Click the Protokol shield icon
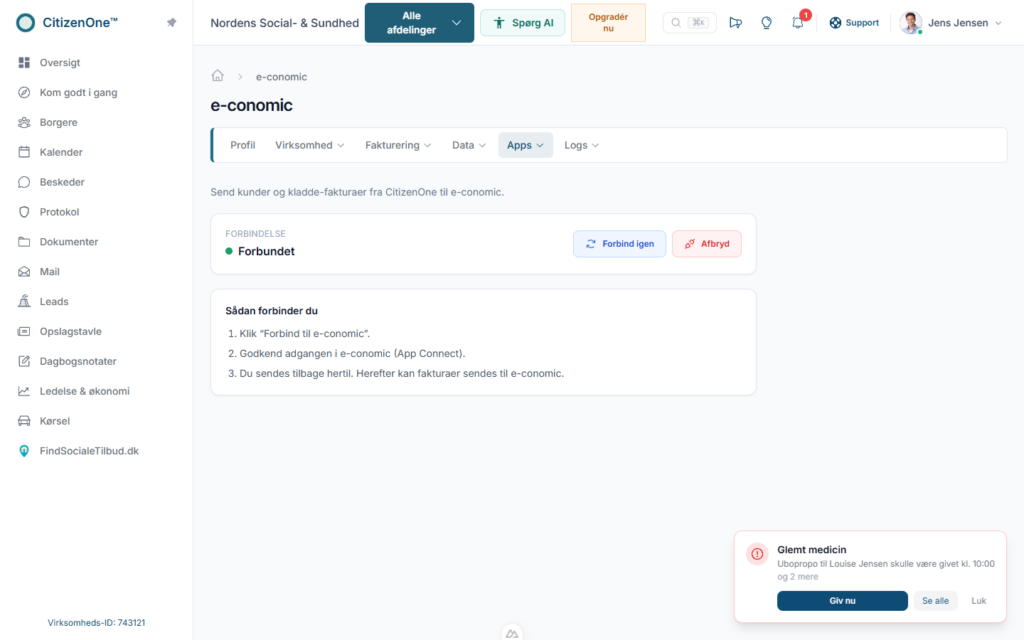This screenshot has height=640, width=1024. [x=24, y=212]
